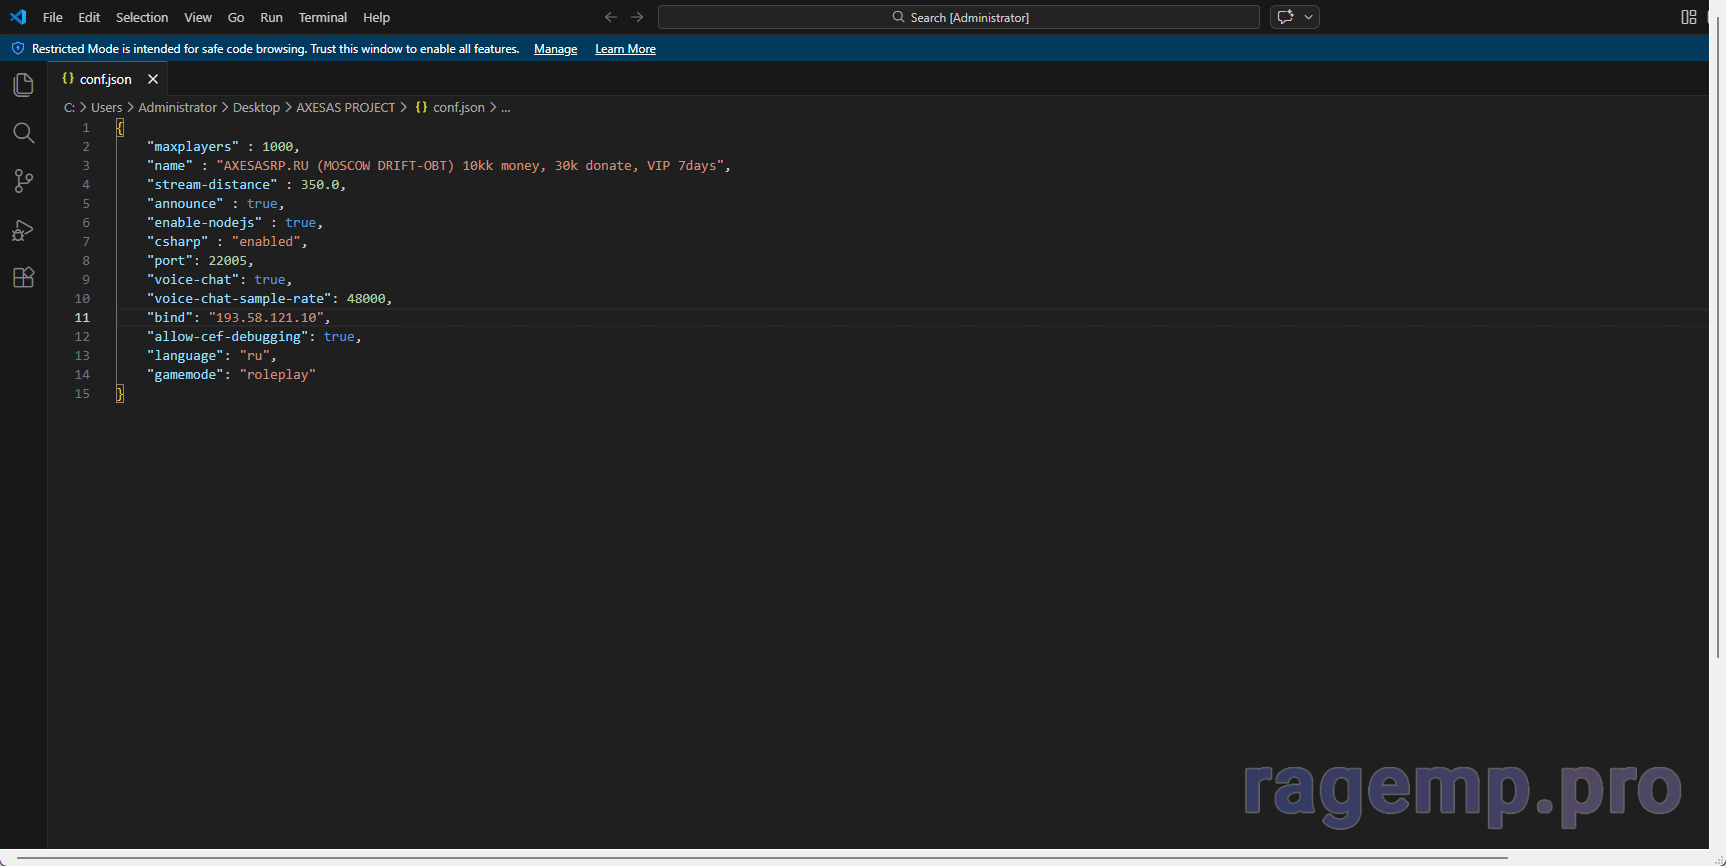The image size is (1726, 866).
Task: Open the Customize Layout icon
Action: [1688, 17]
